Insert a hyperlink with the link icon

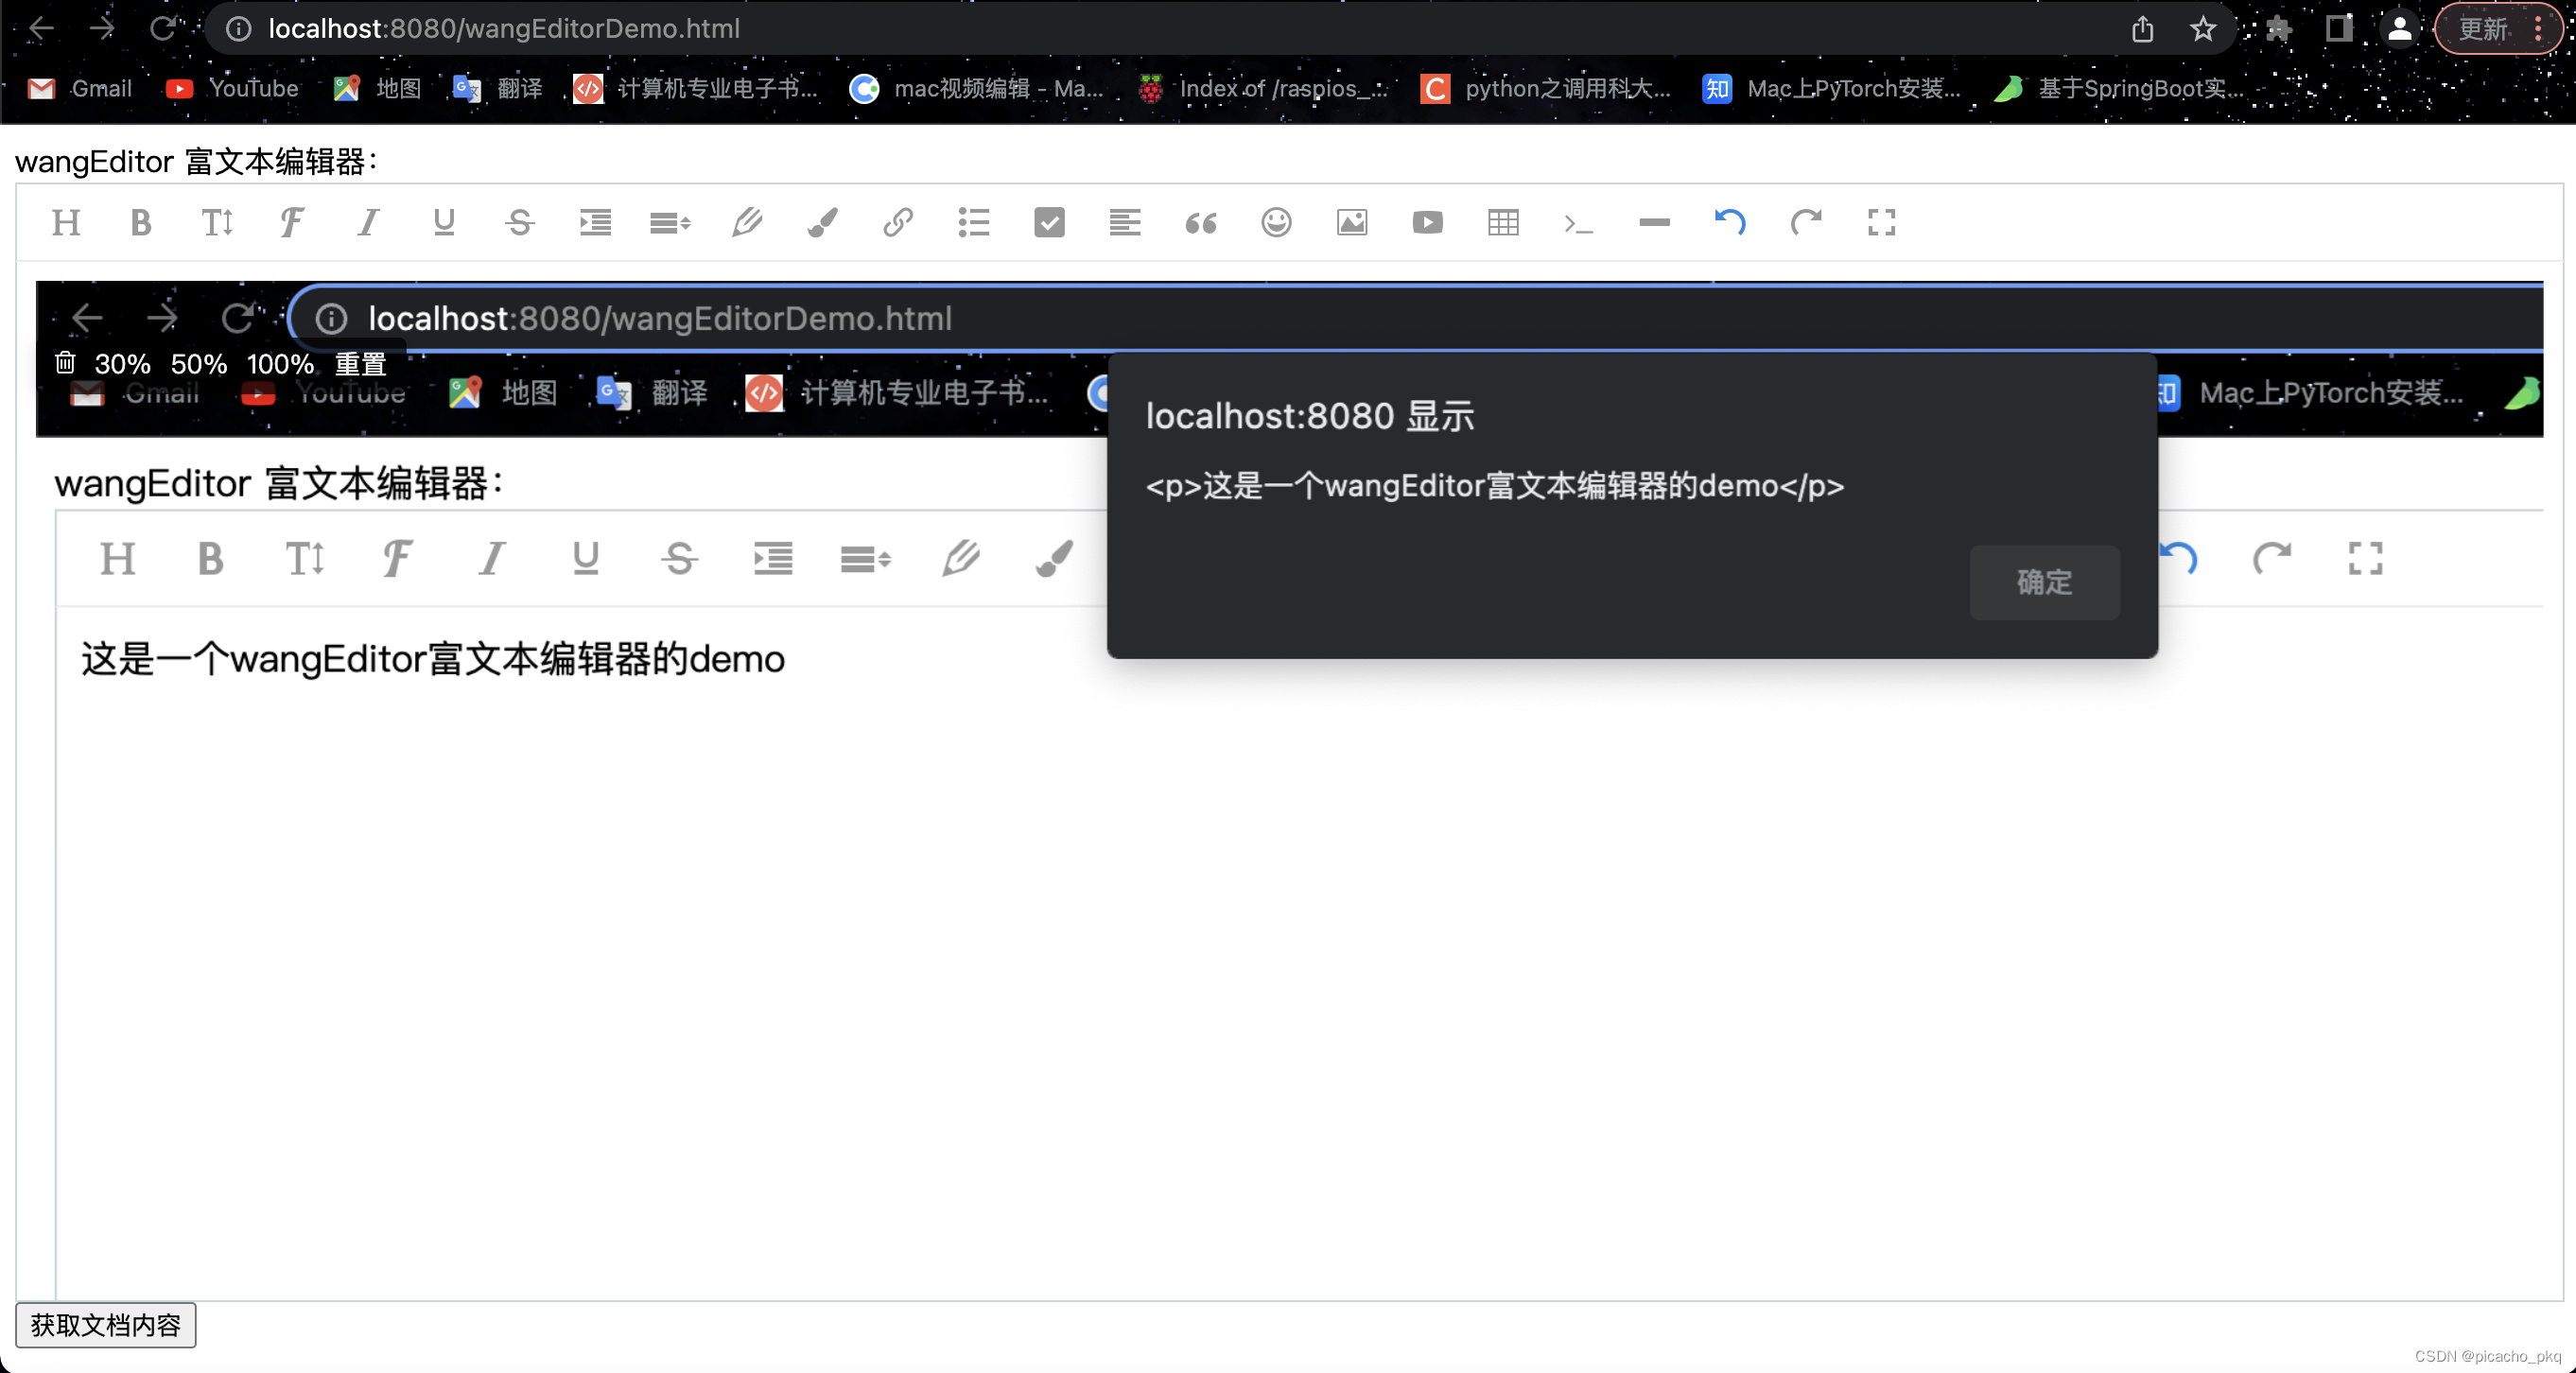point(898,222)
